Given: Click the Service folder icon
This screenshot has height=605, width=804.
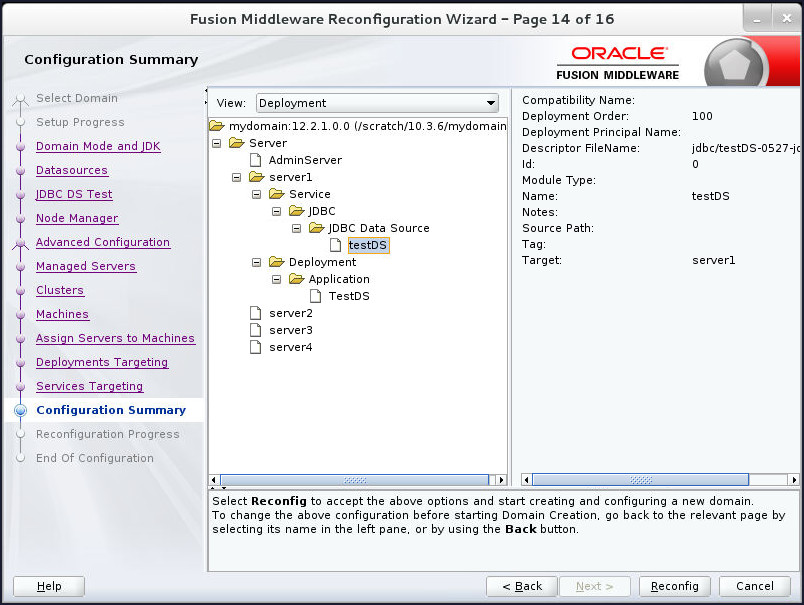Looking at the screenshot, I should 276,194.
